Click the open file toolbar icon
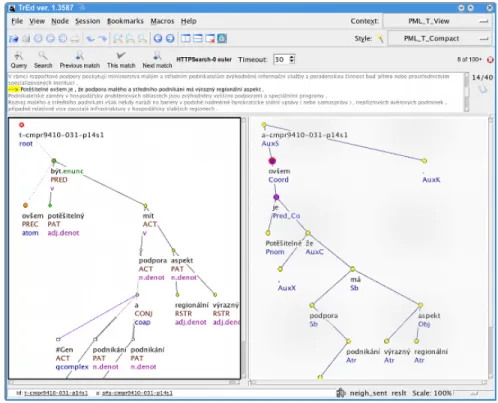 point(13,39)
